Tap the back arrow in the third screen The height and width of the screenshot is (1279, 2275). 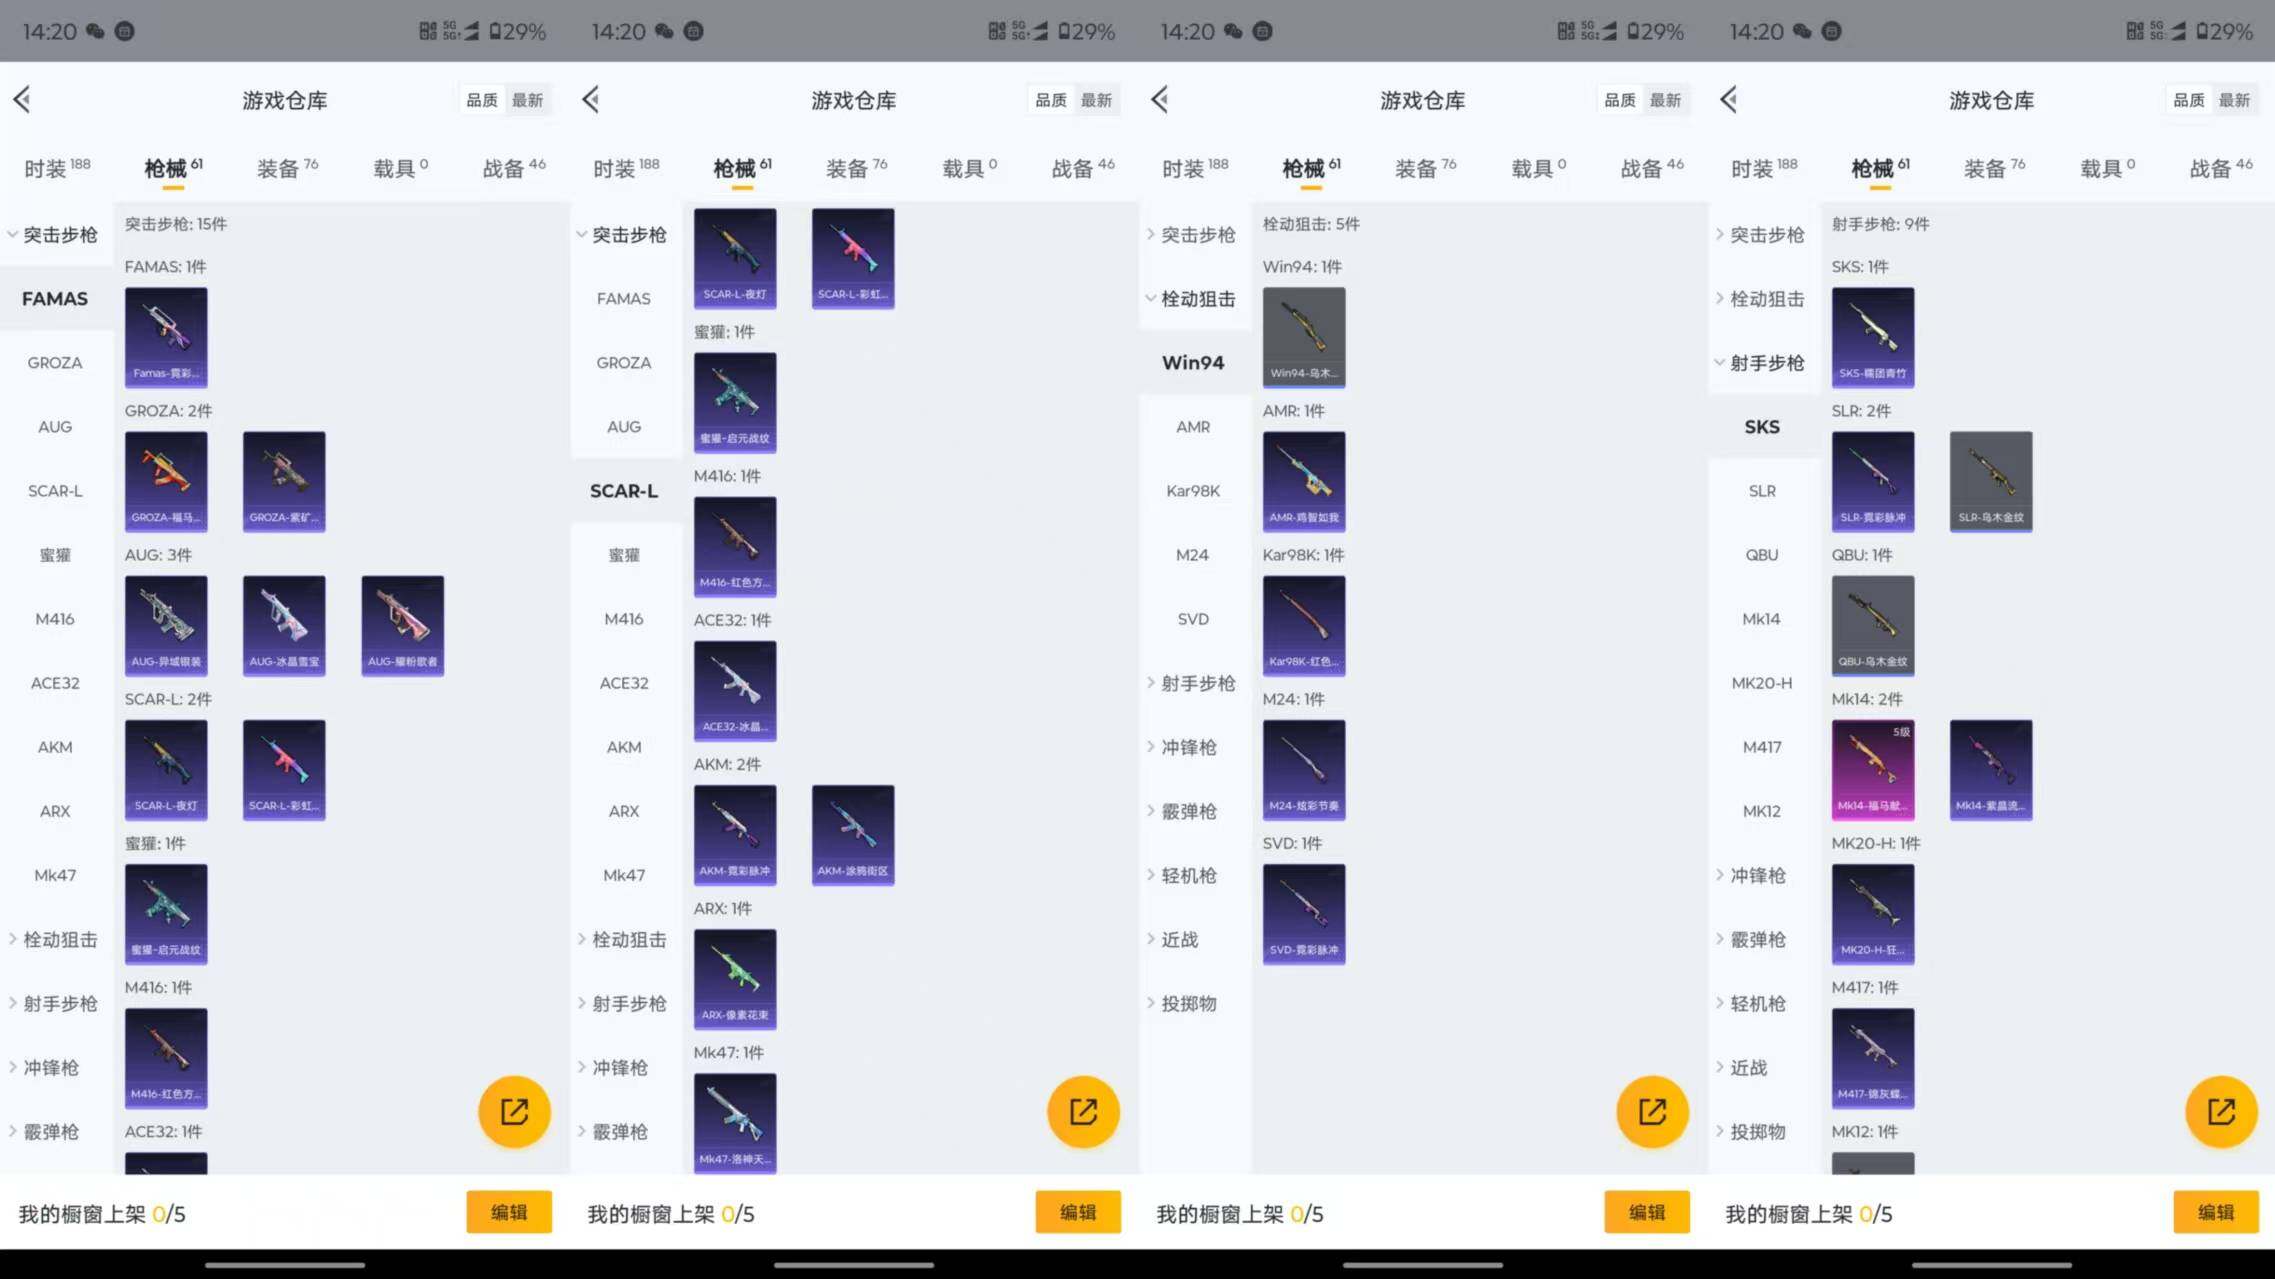pyautogui.click(x=1160, y=99)
